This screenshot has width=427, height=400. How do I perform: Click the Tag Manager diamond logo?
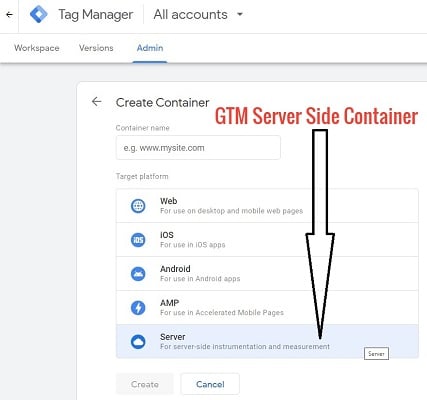click(x=39, y=14)
